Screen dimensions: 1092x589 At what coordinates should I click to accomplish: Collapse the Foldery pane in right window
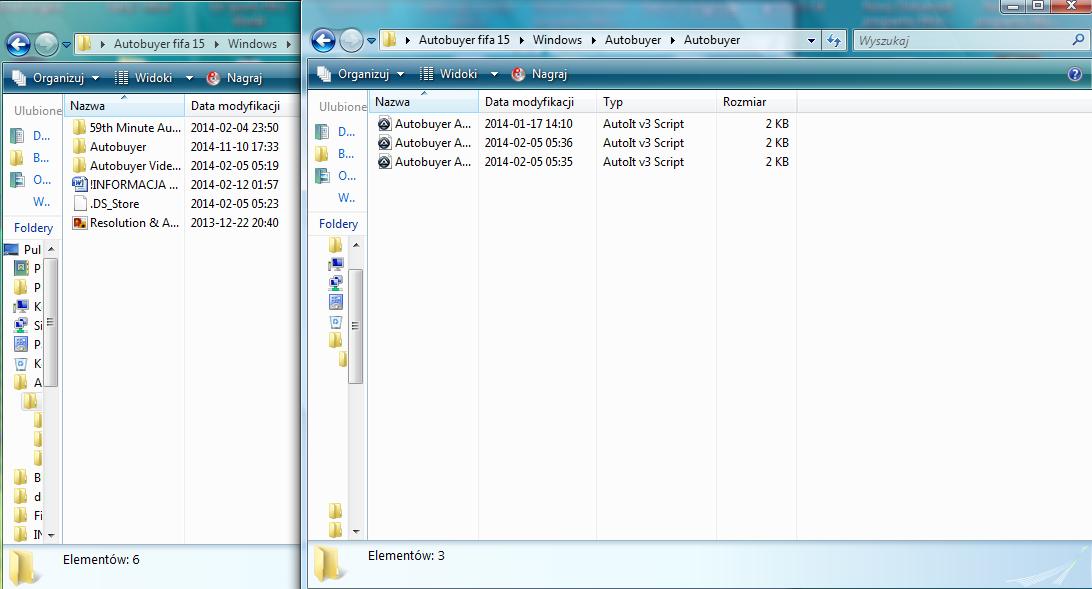(338, 223)
